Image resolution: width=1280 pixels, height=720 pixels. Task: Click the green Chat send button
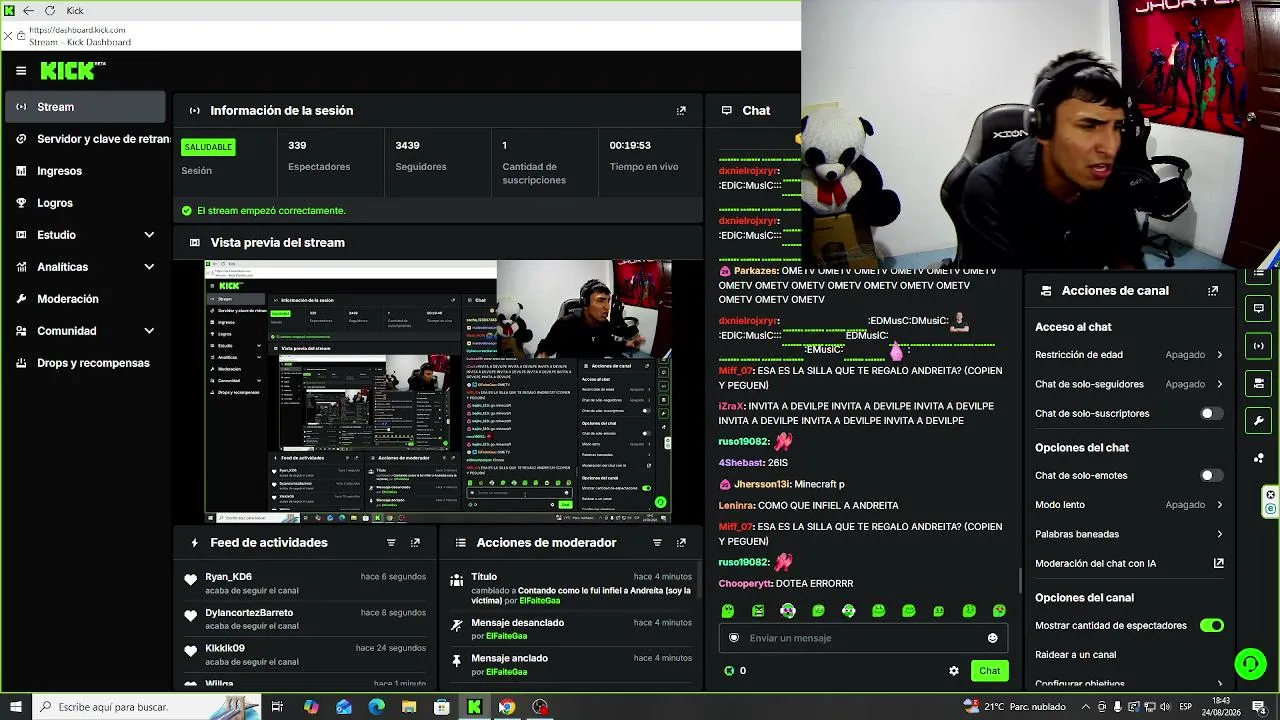click(989, 671)
